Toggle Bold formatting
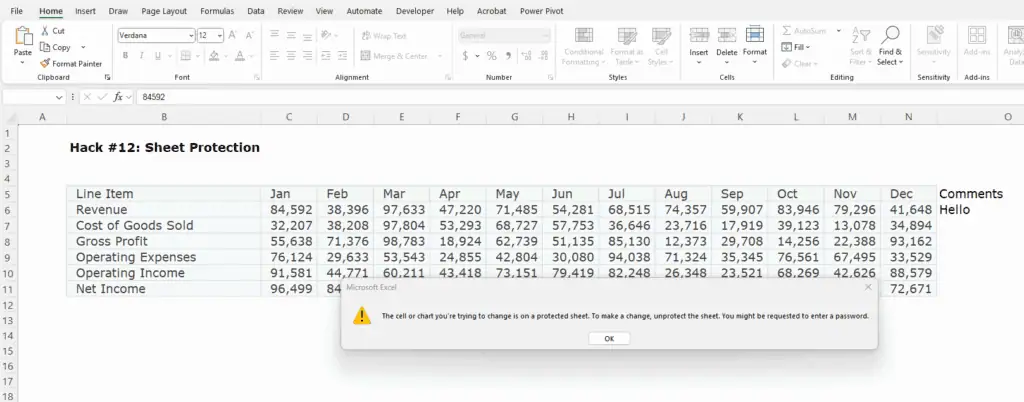This screenshot has width=1024, height=402. (x=125, y=56)
